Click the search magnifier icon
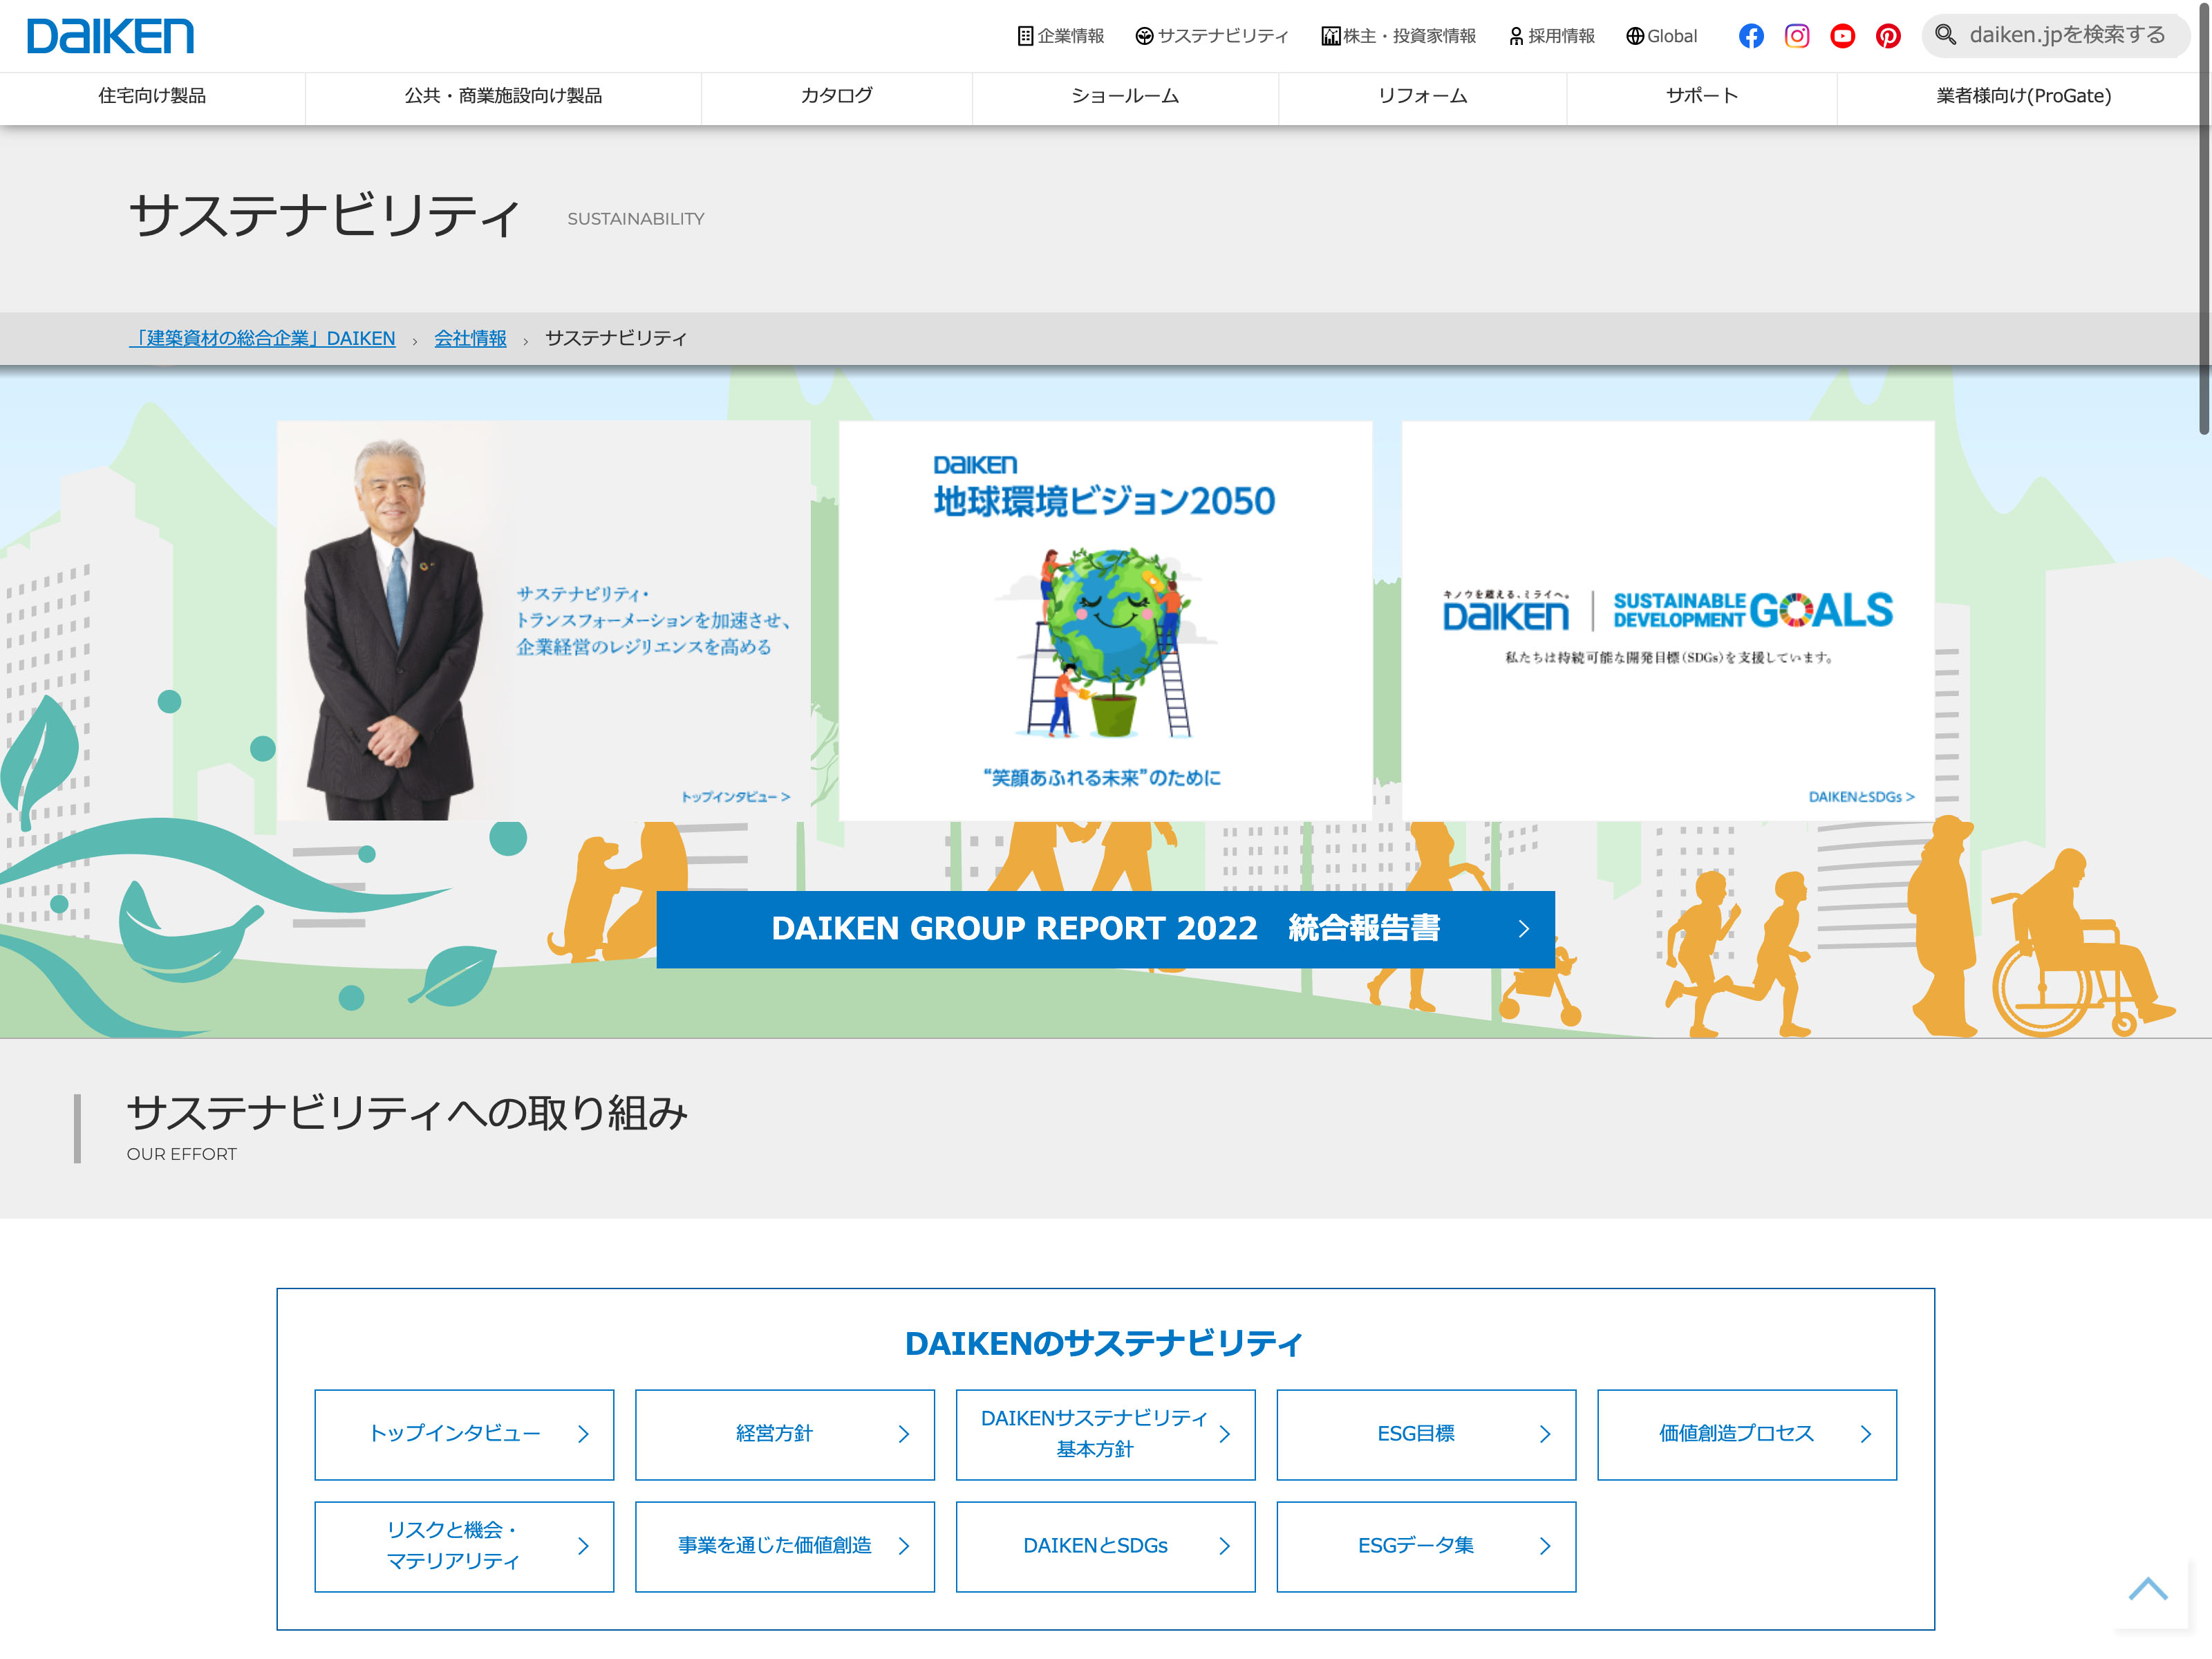The image size is (2212, 1659). [1945, 35]
